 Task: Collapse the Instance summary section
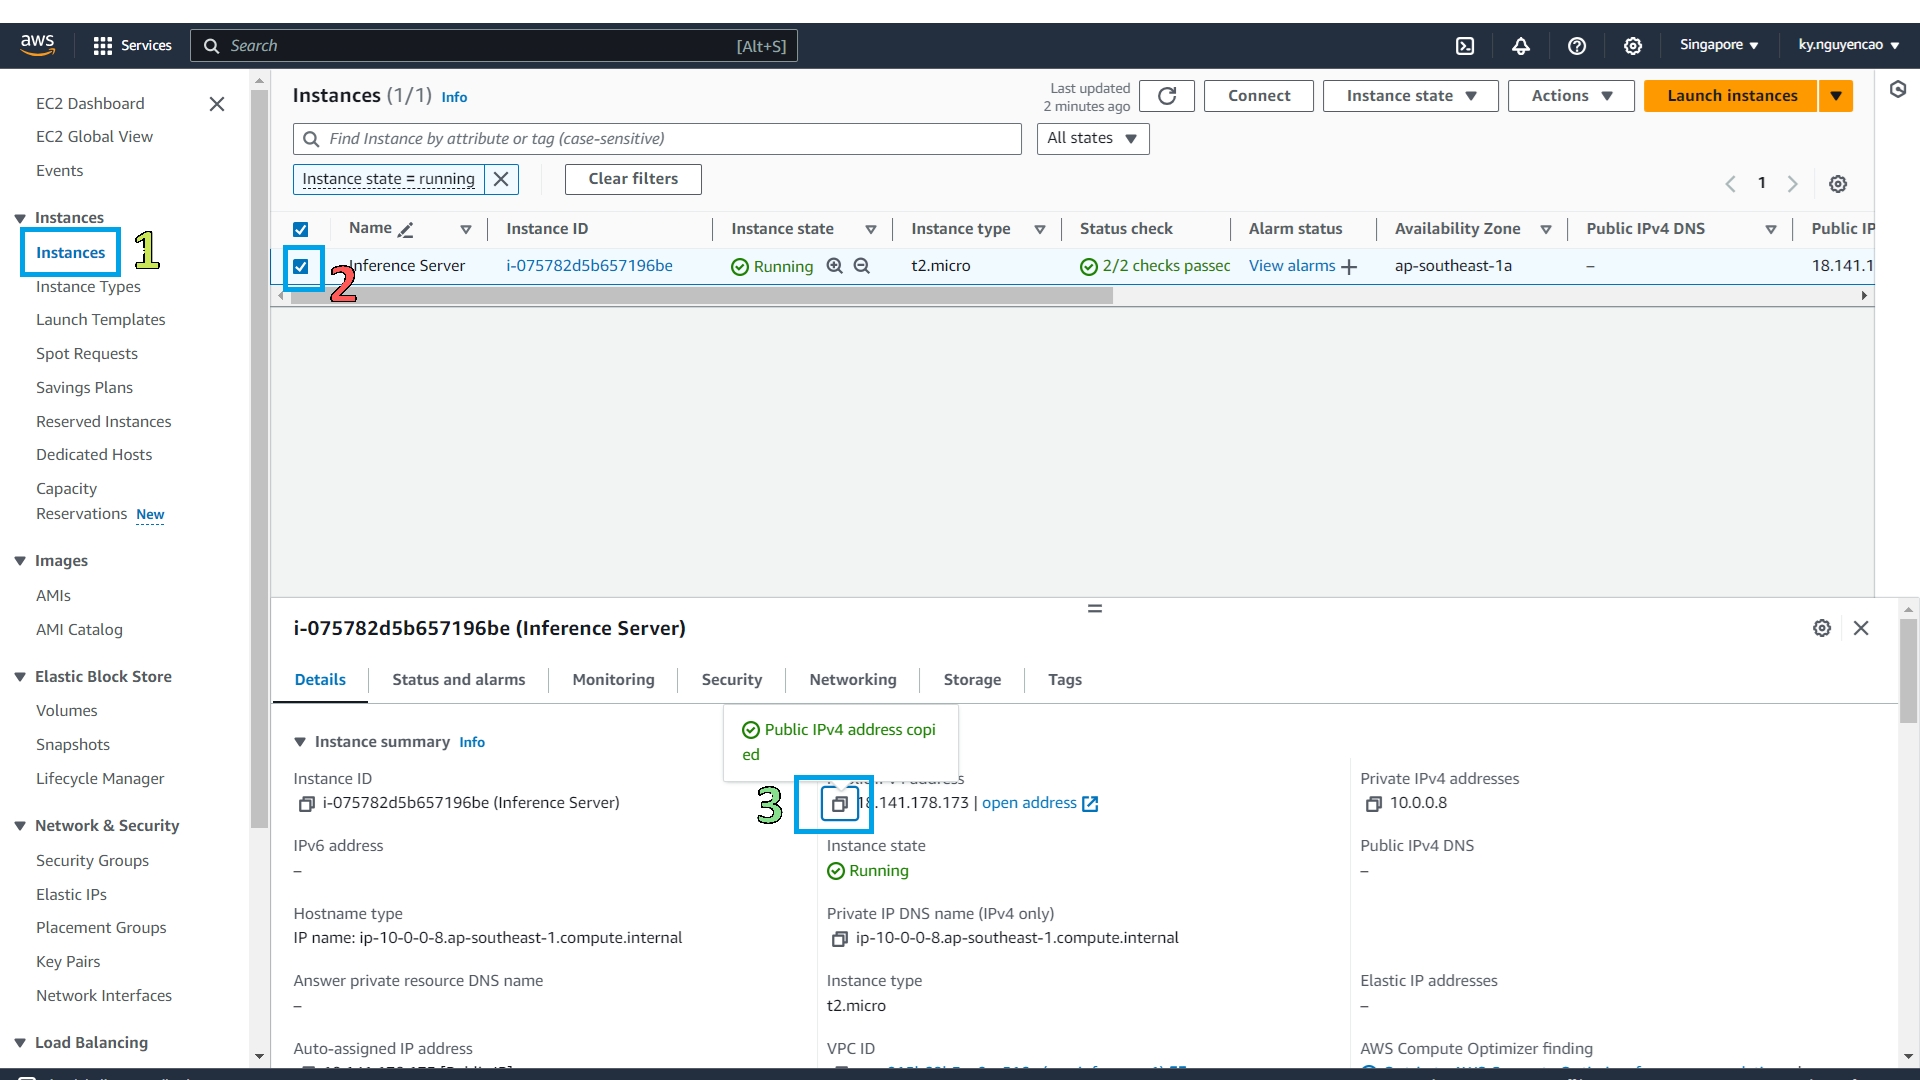(299, 742)
